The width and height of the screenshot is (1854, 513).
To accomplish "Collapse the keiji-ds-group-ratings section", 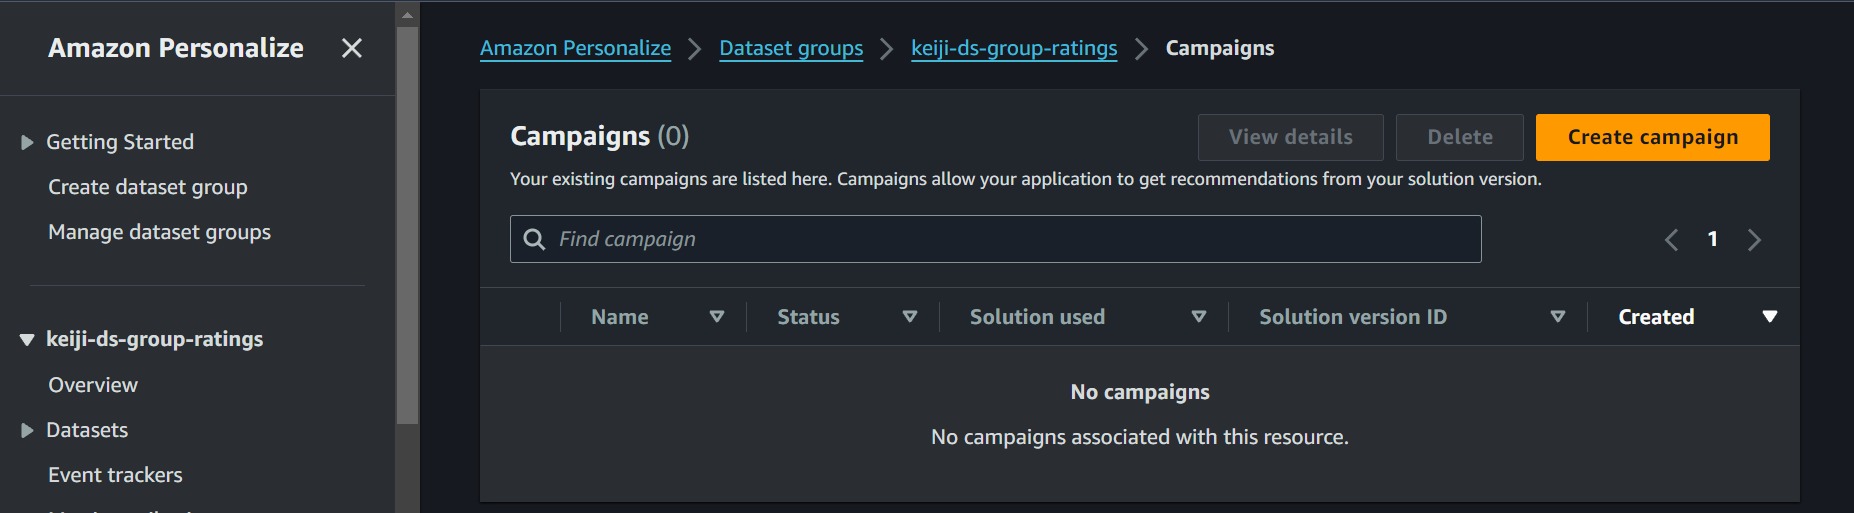I will [x=27, y=340].
